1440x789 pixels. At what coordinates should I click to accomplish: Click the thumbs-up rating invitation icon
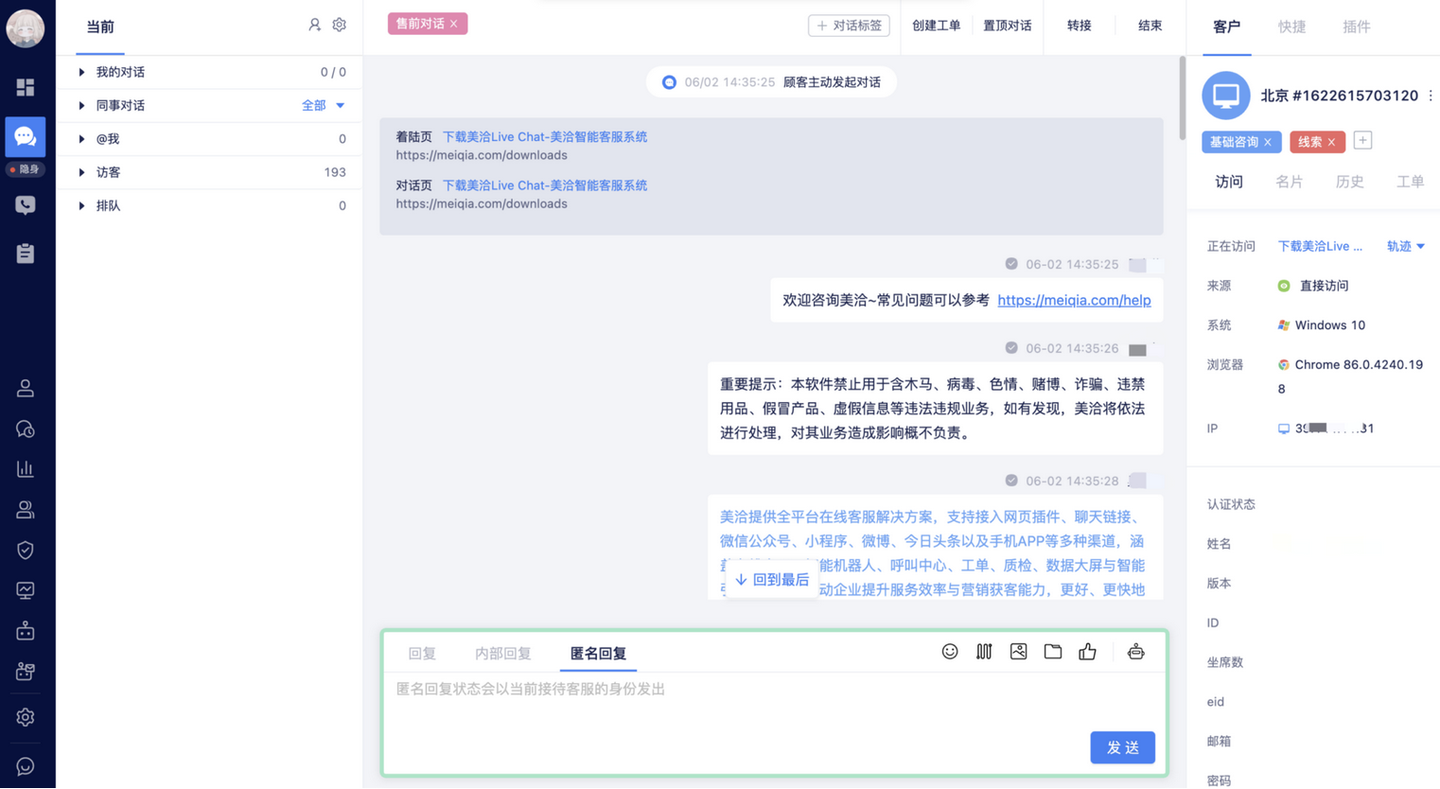point(1088,652)
